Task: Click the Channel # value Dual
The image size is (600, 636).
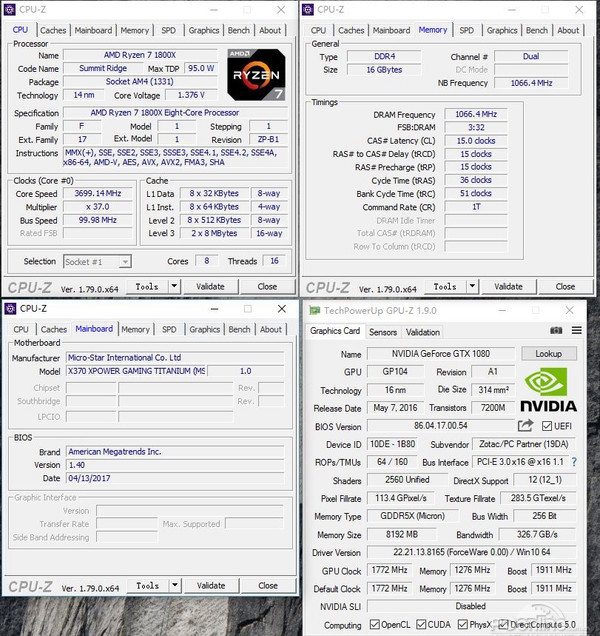Action: [531, 56]
